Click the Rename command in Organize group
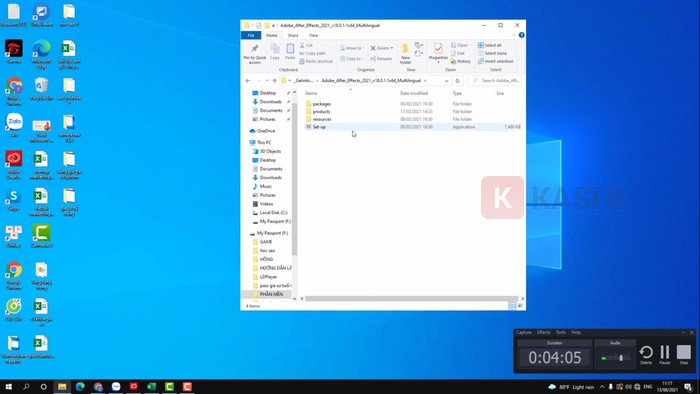The image size is (700, 394). (381, 58)
